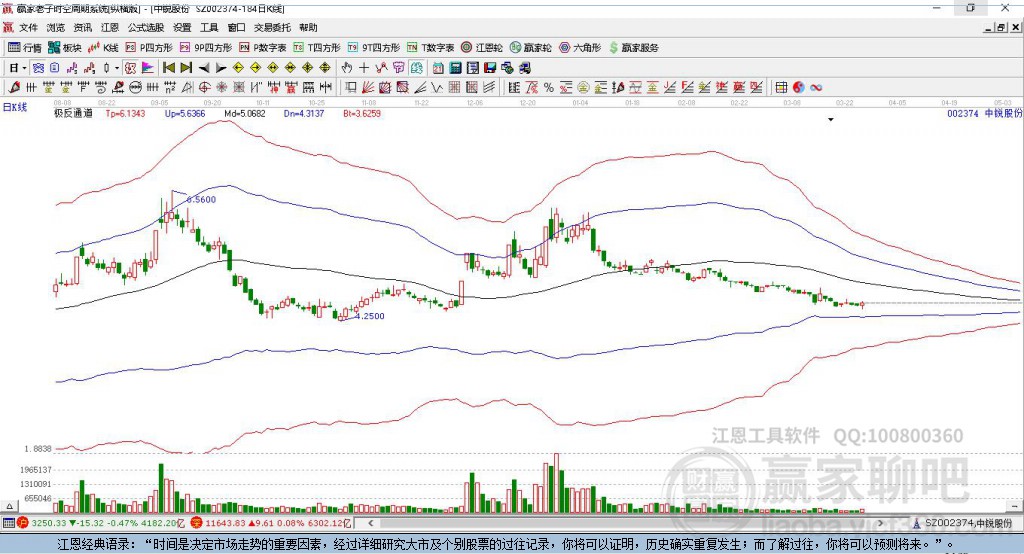Launch the 赢家轮 wheel tool
Viewport: 1024px width, 554px height.
coord(531,48)
